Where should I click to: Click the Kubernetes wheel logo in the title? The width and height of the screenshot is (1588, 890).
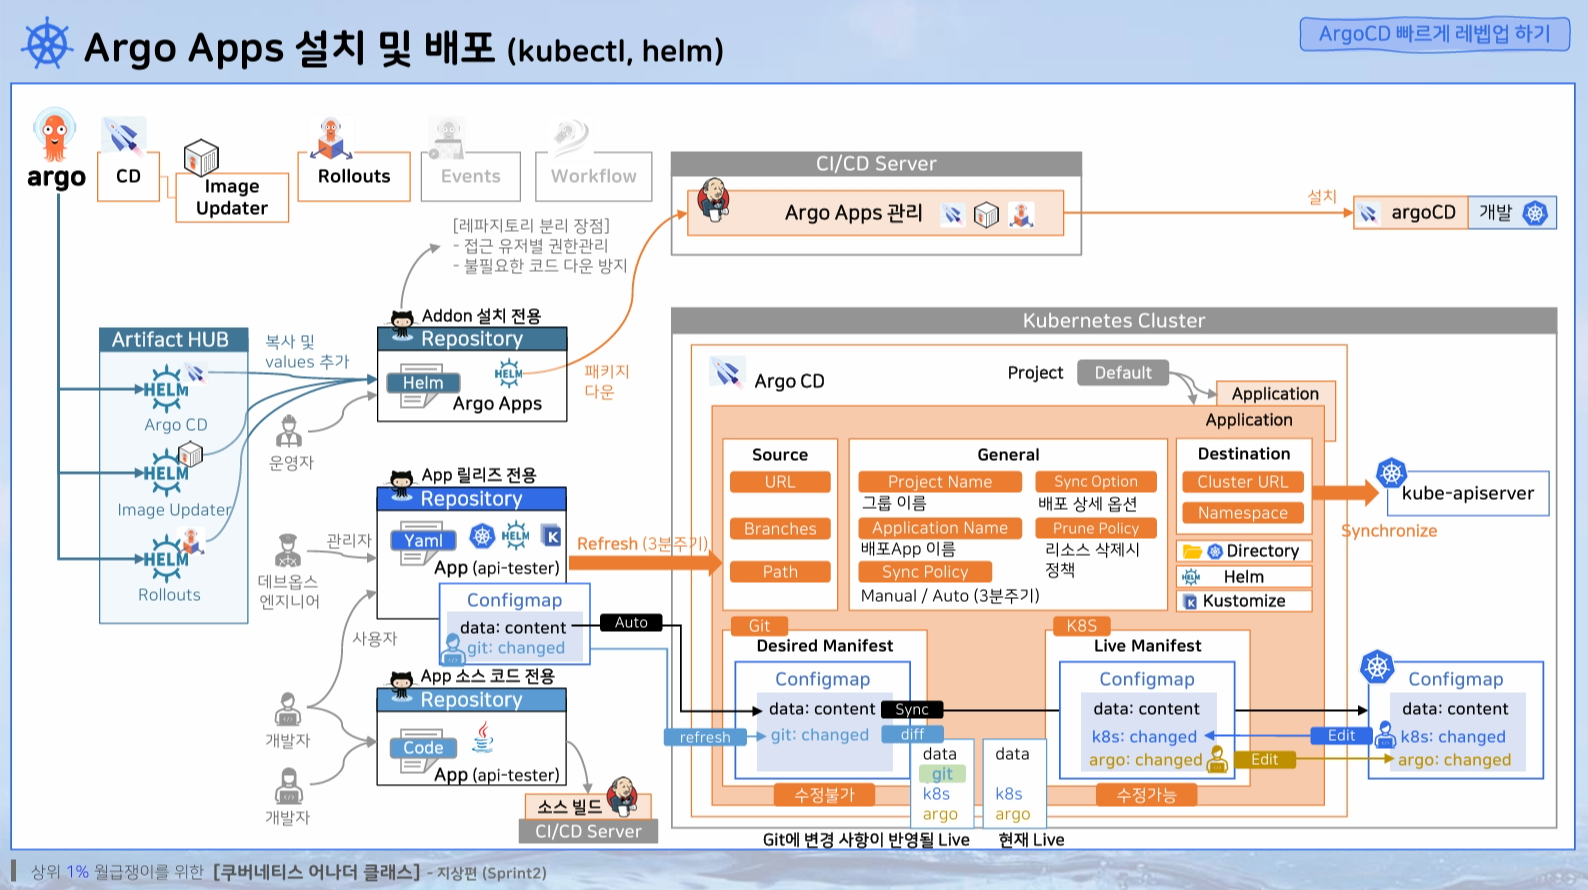tap(47, 45)
